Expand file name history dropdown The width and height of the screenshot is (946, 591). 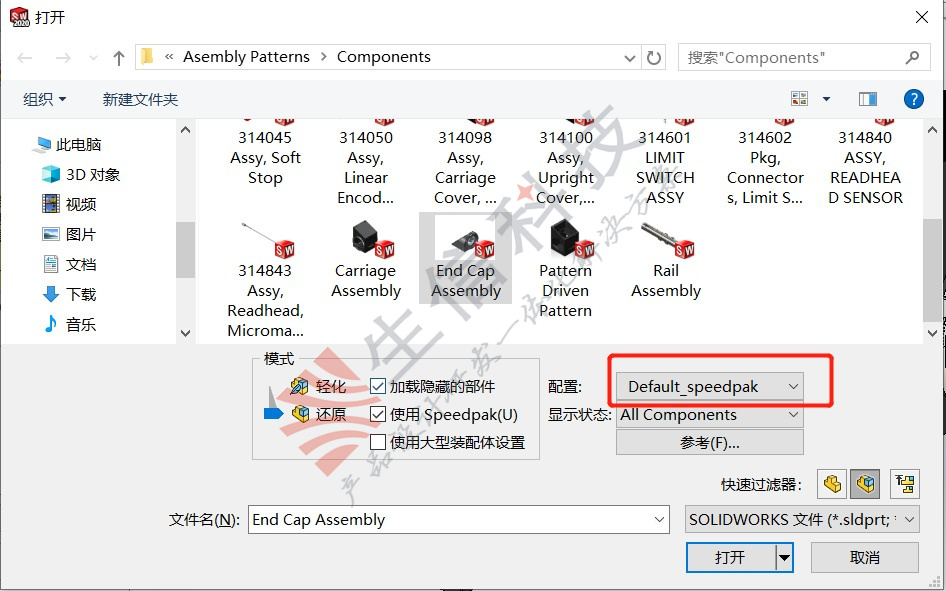(659, 520)
